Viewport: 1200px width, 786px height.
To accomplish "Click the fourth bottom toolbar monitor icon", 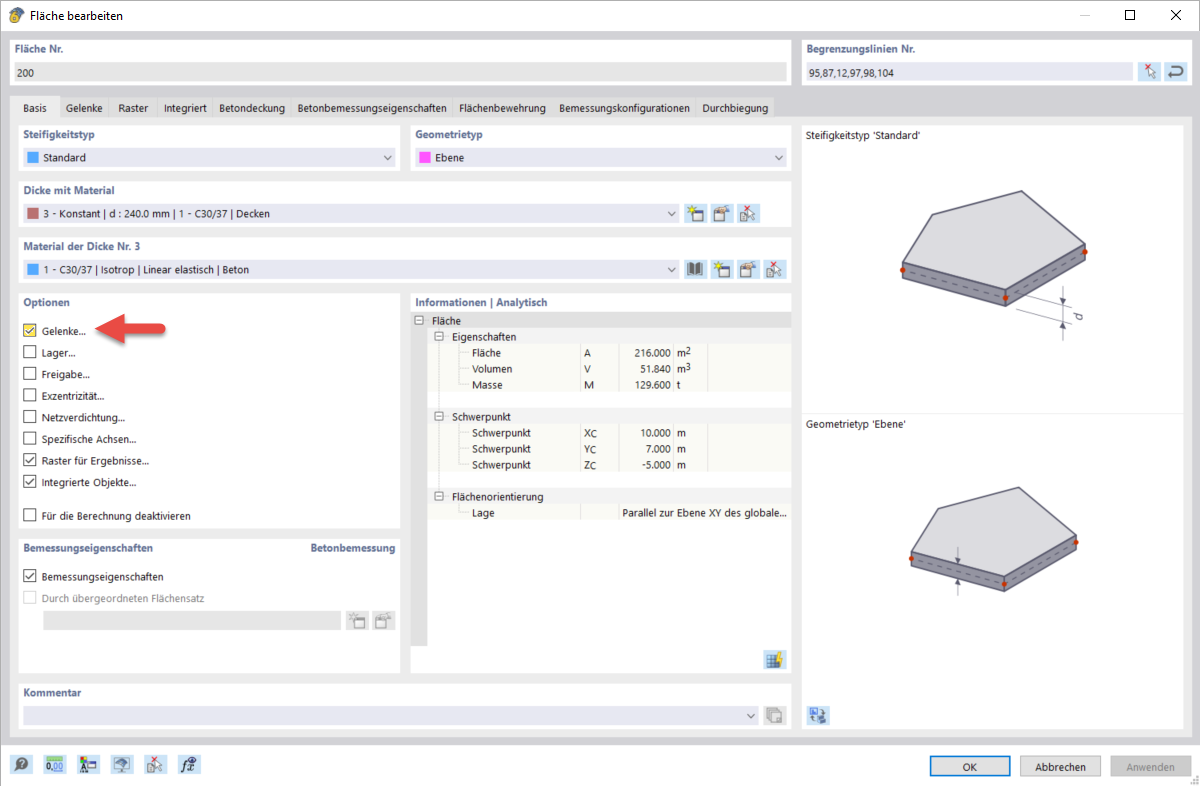I will click(x=122, y=764).
